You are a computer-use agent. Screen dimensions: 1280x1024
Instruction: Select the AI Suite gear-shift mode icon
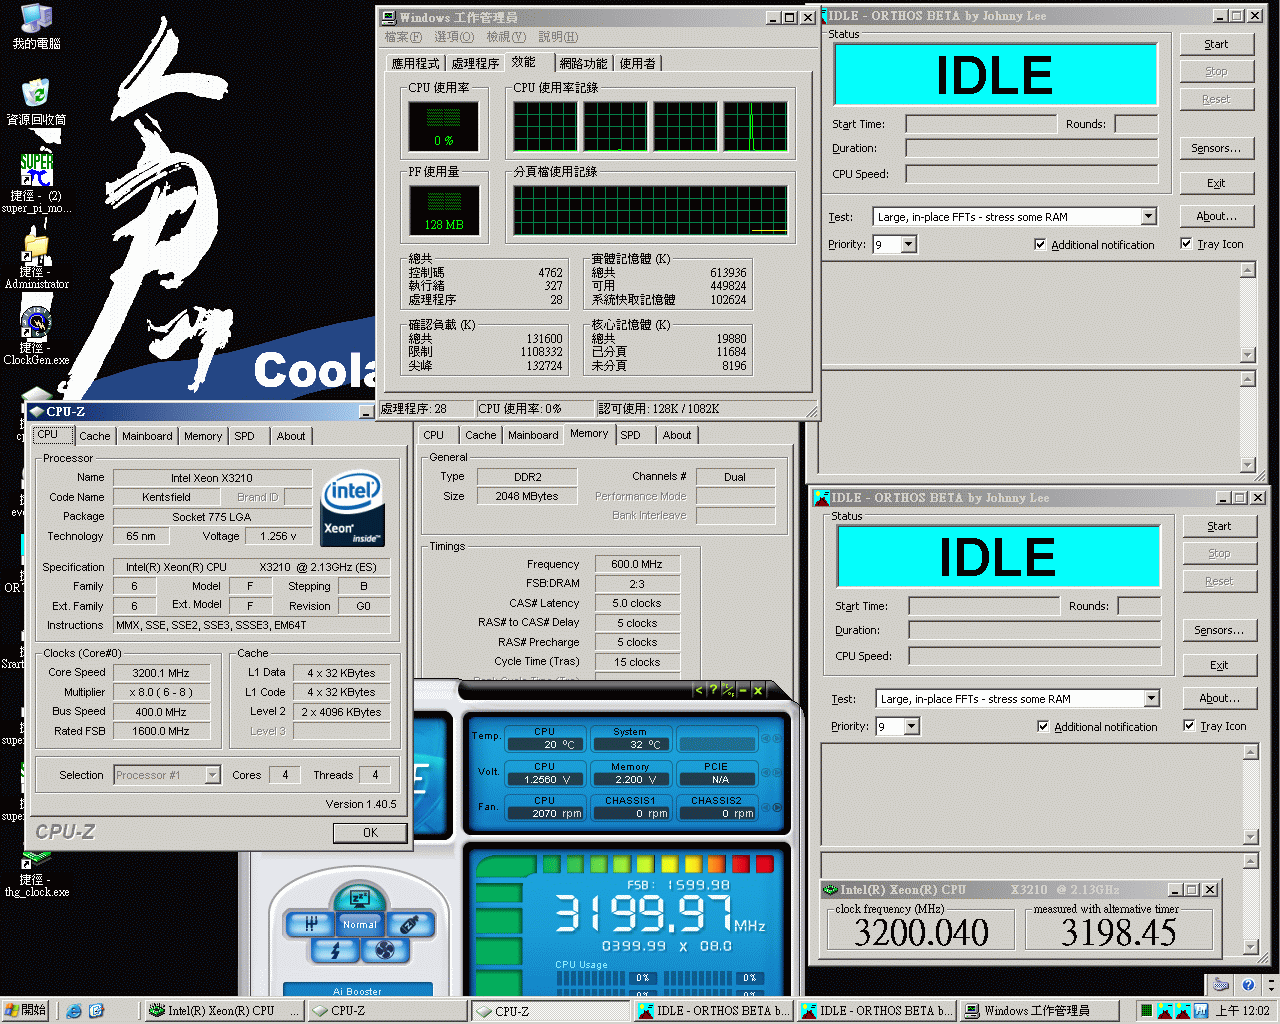(311, 925)
